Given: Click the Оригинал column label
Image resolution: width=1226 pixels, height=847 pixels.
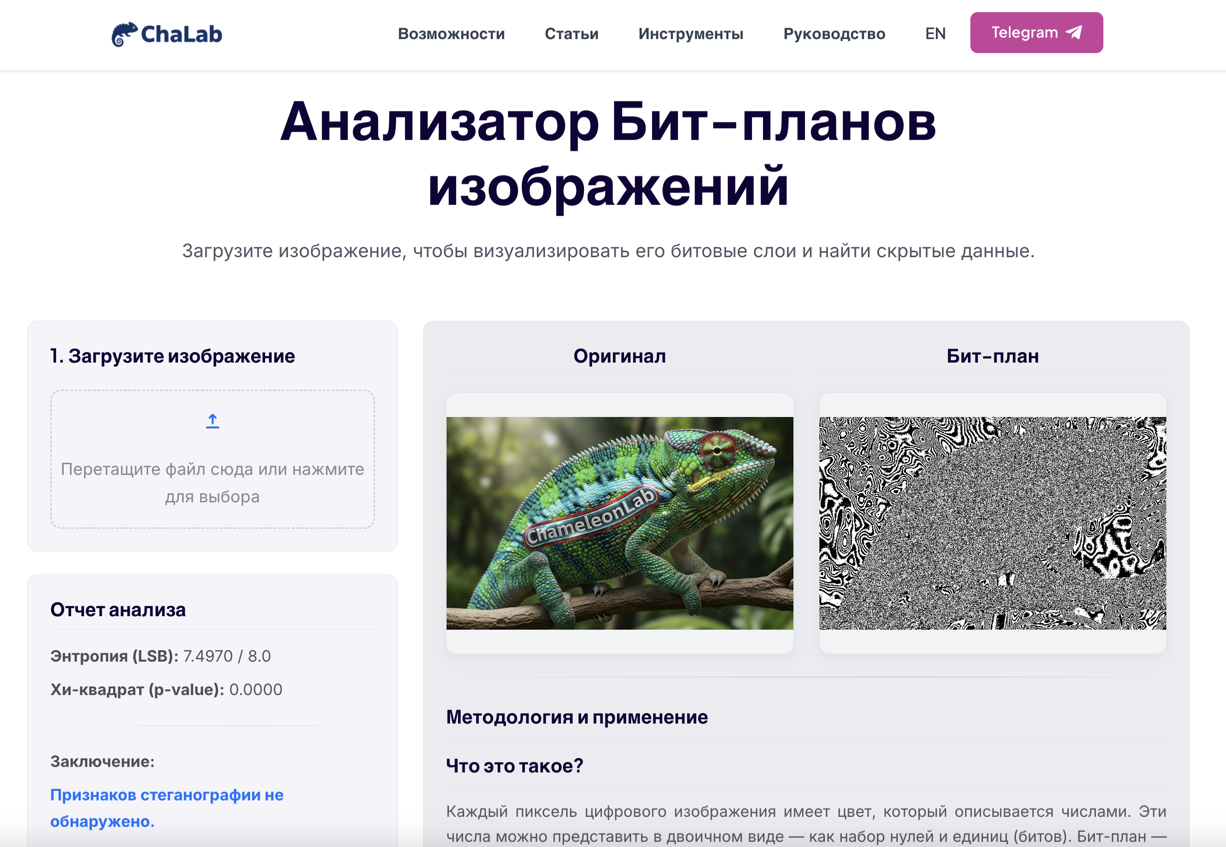Looking at the screenshot, I should tap(619, 356).
